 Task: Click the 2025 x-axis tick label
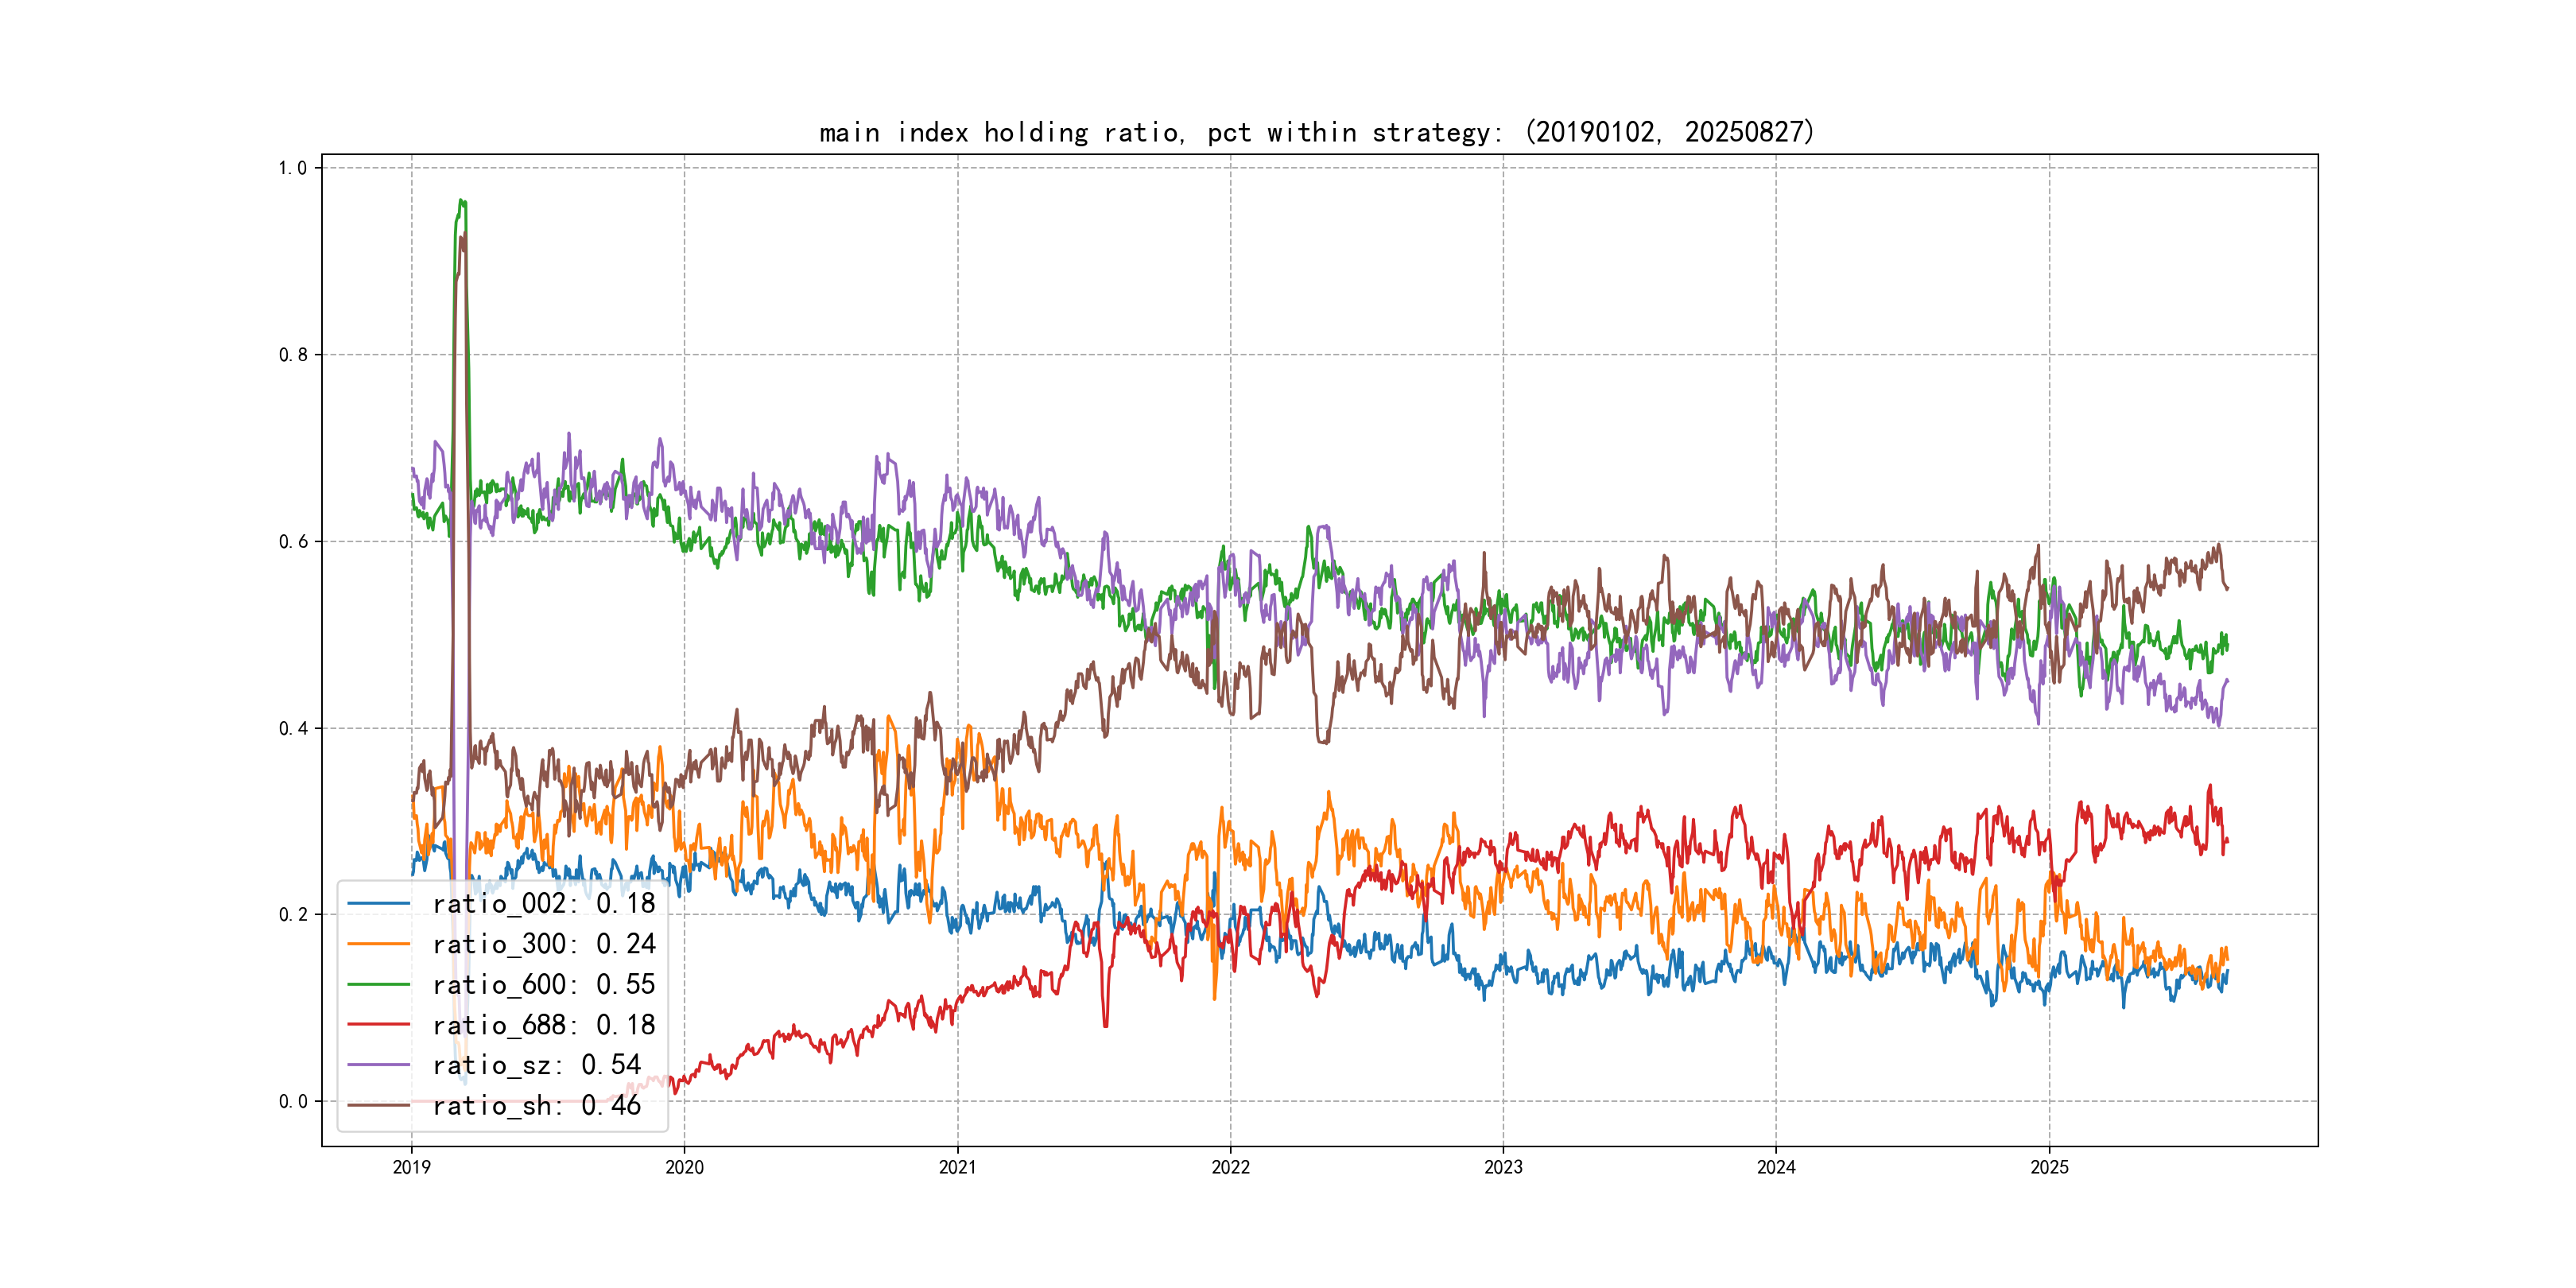(2049, 1168)
